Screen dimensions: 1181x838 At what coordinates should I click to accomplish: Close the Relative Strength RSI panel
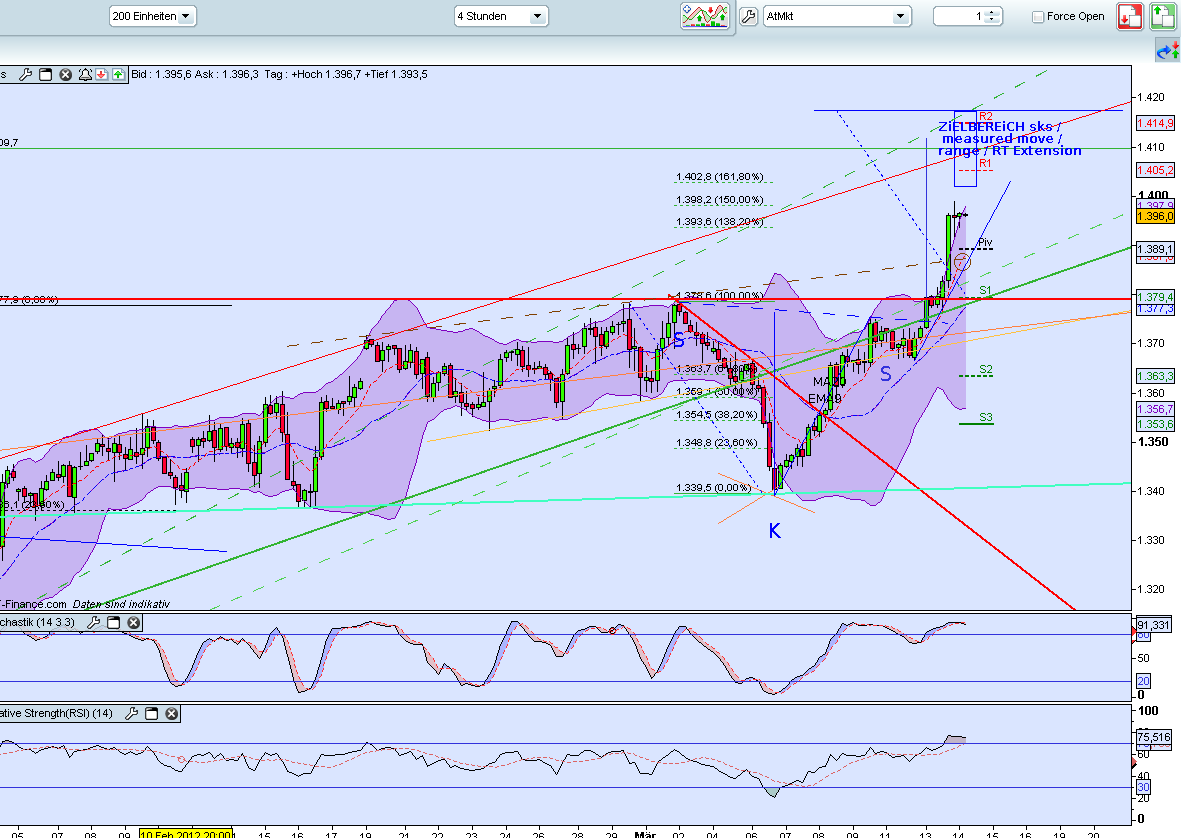[172, 713]
